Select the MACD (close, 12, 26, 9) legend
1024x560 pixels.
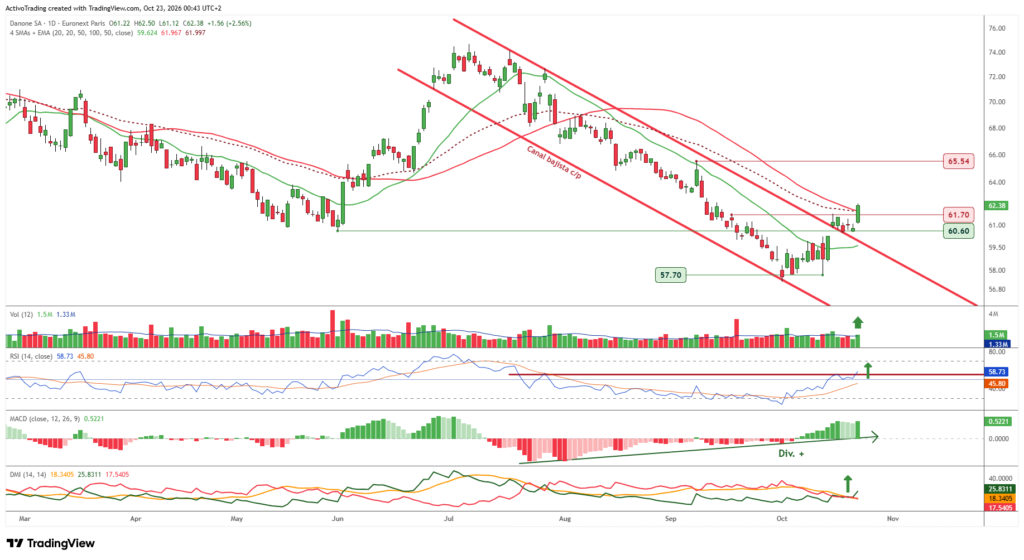44,418
